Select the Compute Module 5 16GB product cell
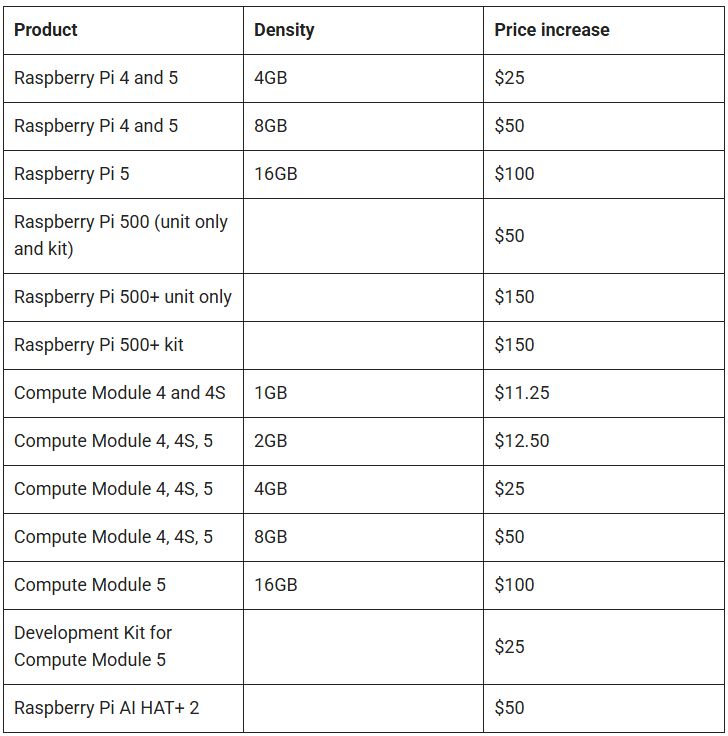 90,585
